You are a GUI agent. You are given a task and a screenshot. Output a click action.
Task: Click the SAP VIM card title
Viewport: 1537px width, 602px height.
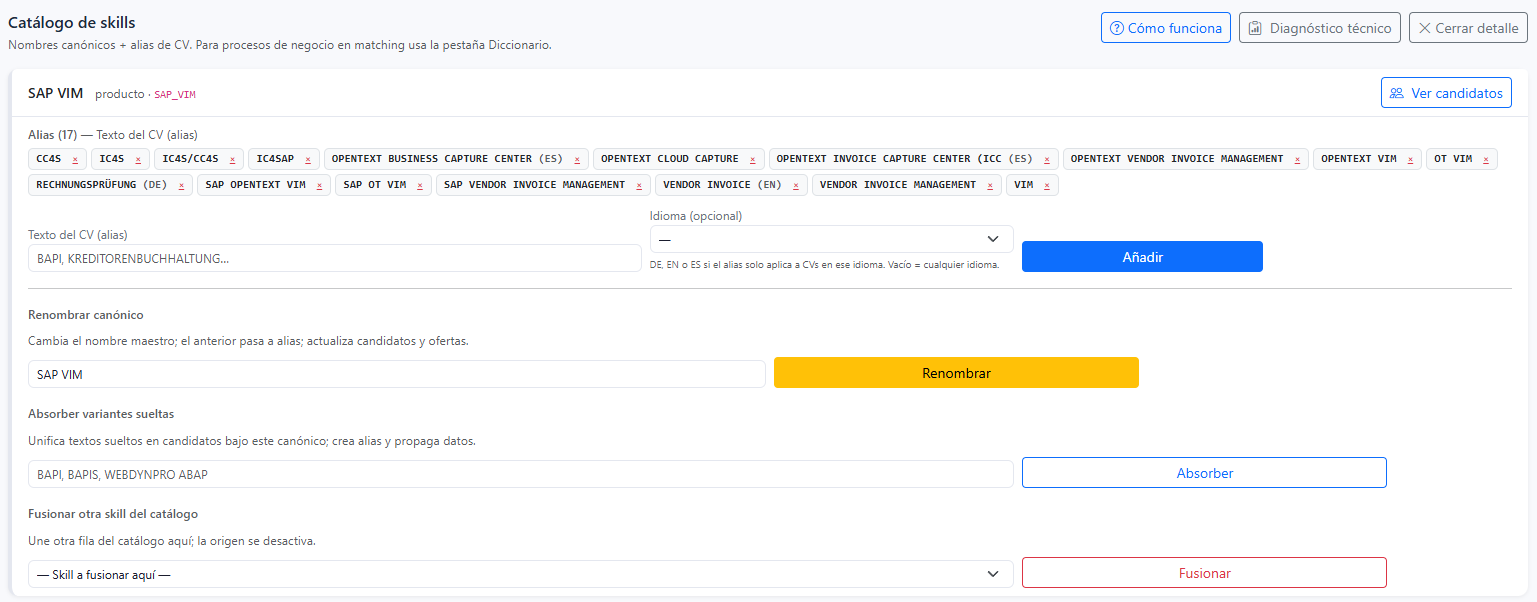pos(55,93)
